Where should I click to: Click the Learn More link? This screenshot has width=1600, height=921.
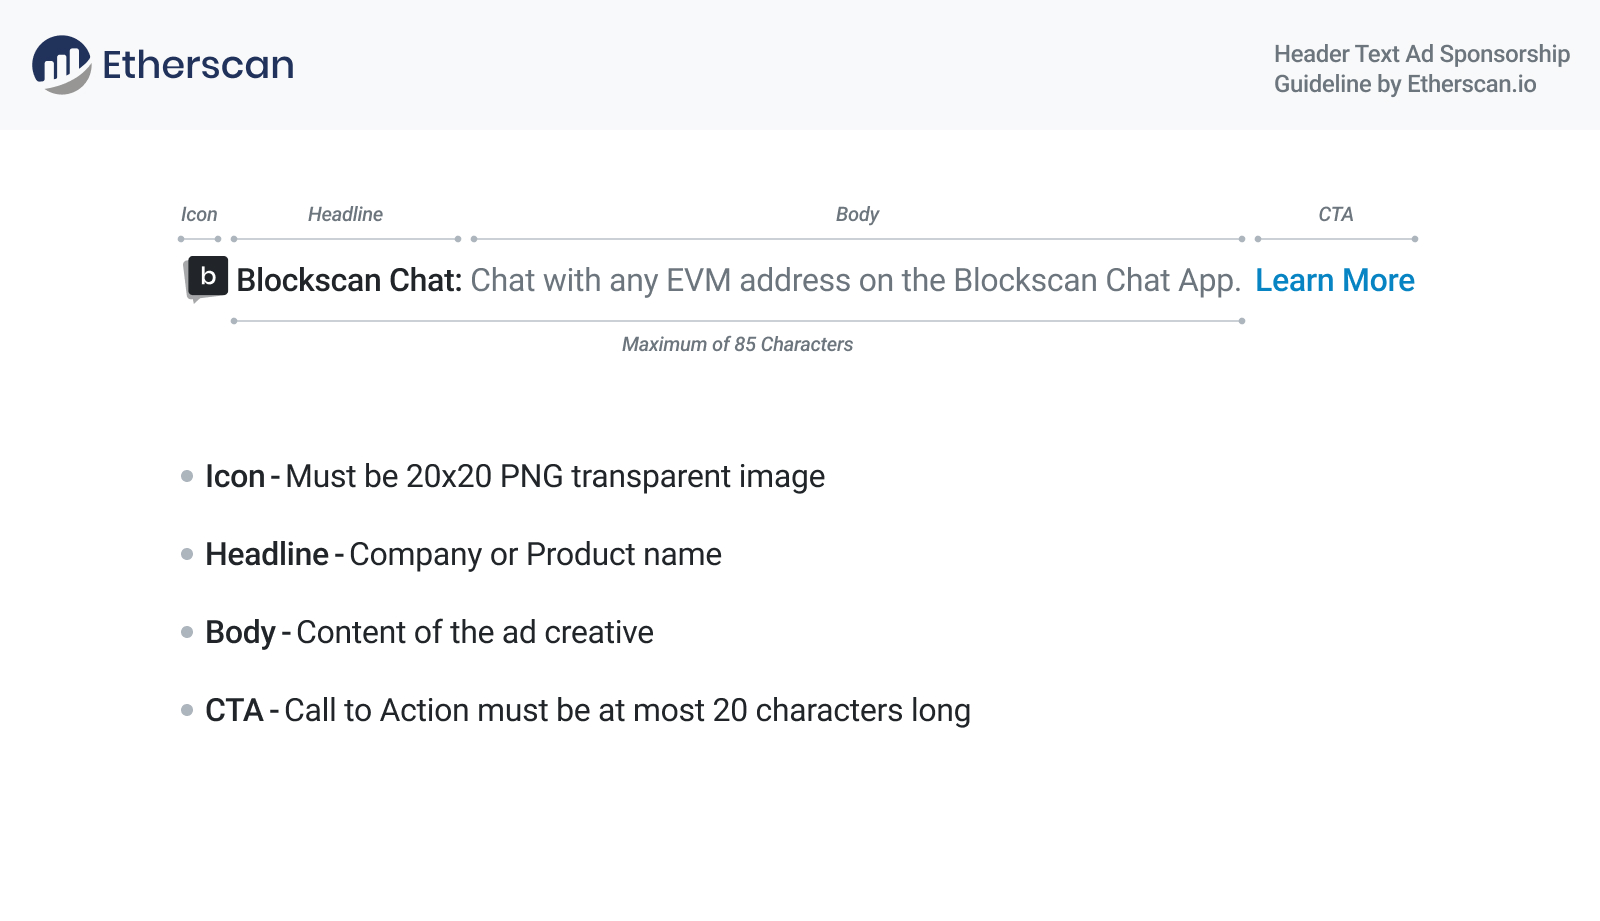click(x=1334, y=281)
